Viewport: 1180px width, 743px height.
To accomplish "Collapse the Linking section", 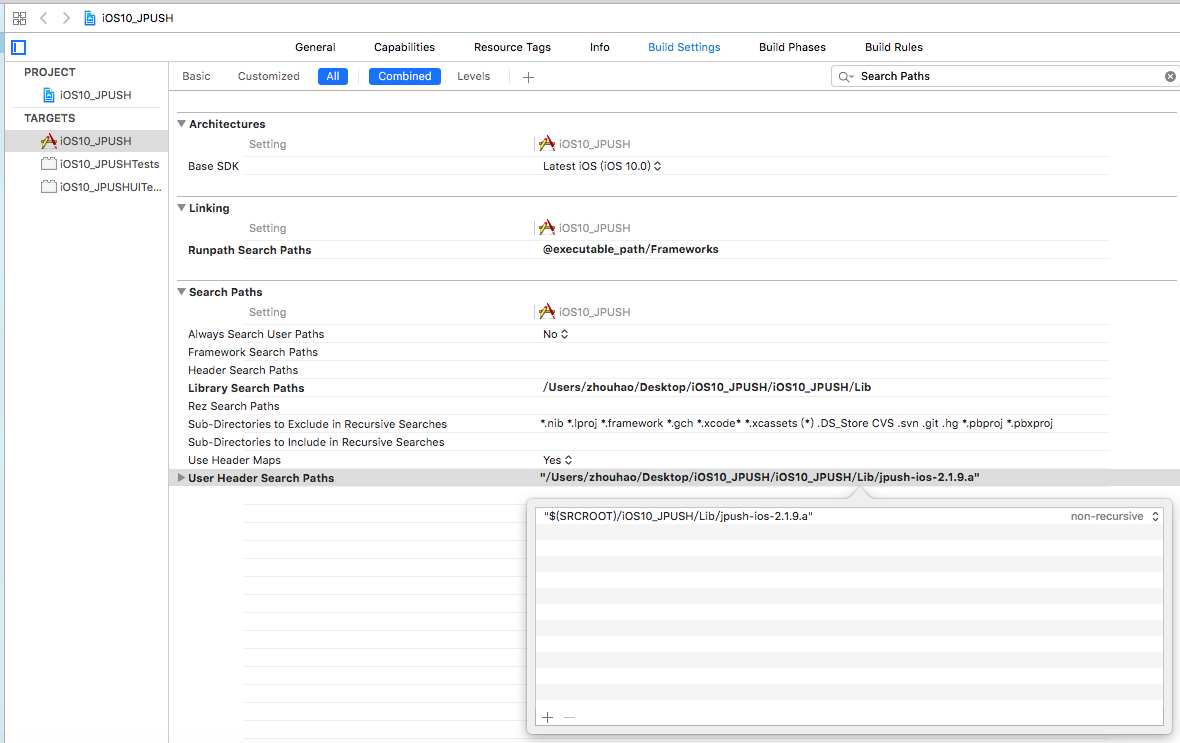I will 181,208.
